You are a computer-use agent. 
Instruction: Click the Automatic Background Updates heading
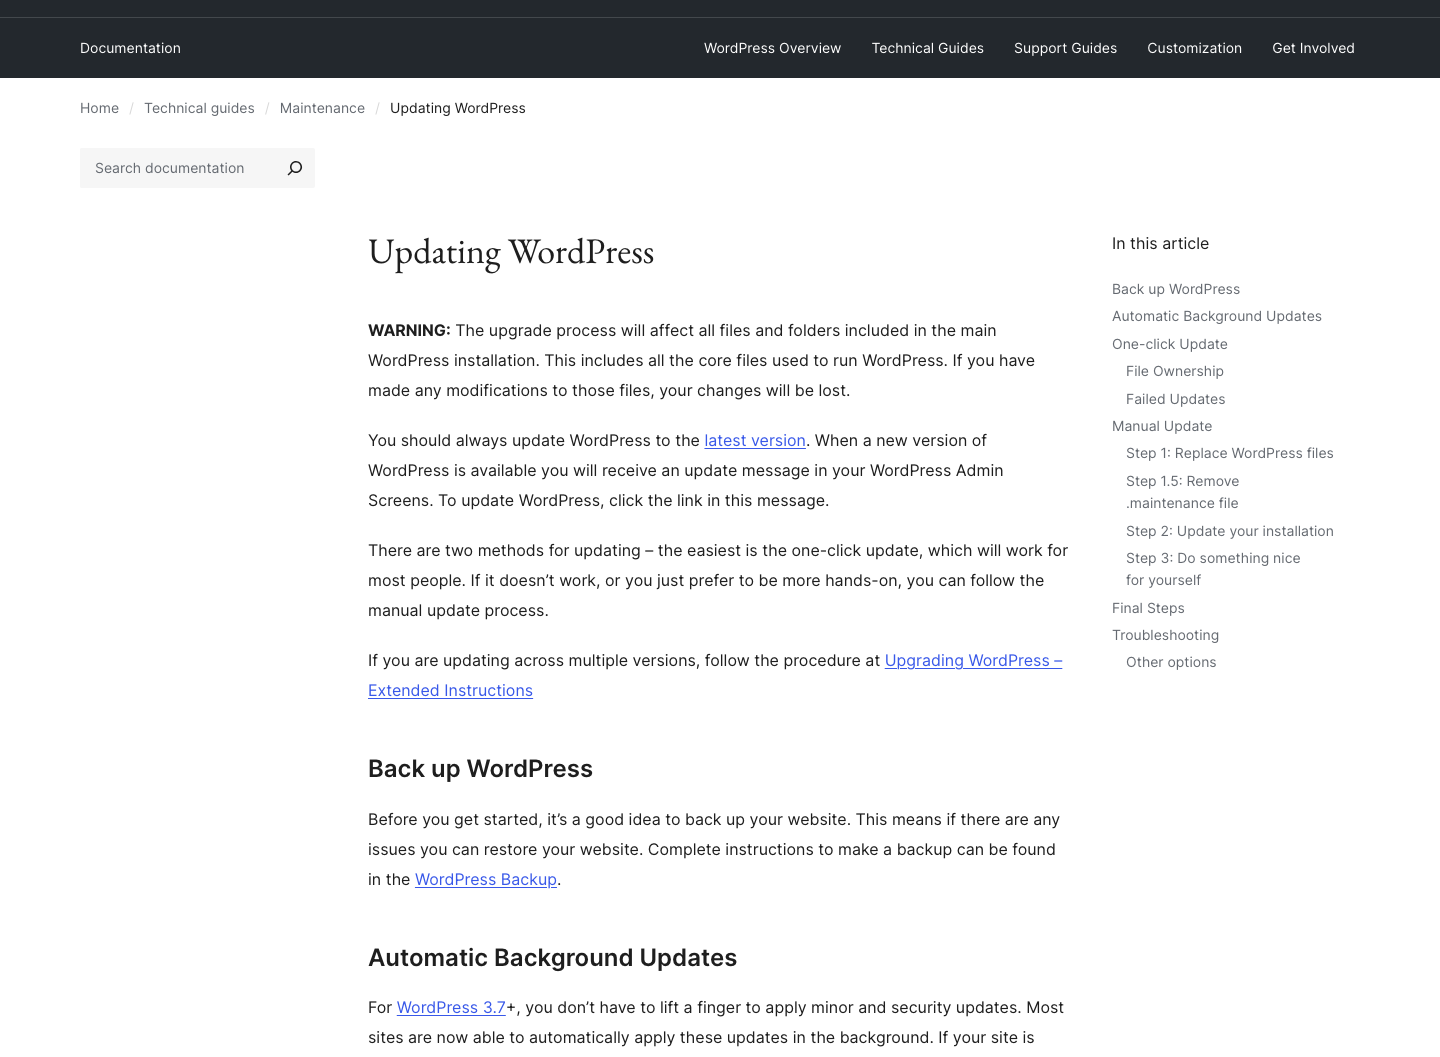click(552, 957)
